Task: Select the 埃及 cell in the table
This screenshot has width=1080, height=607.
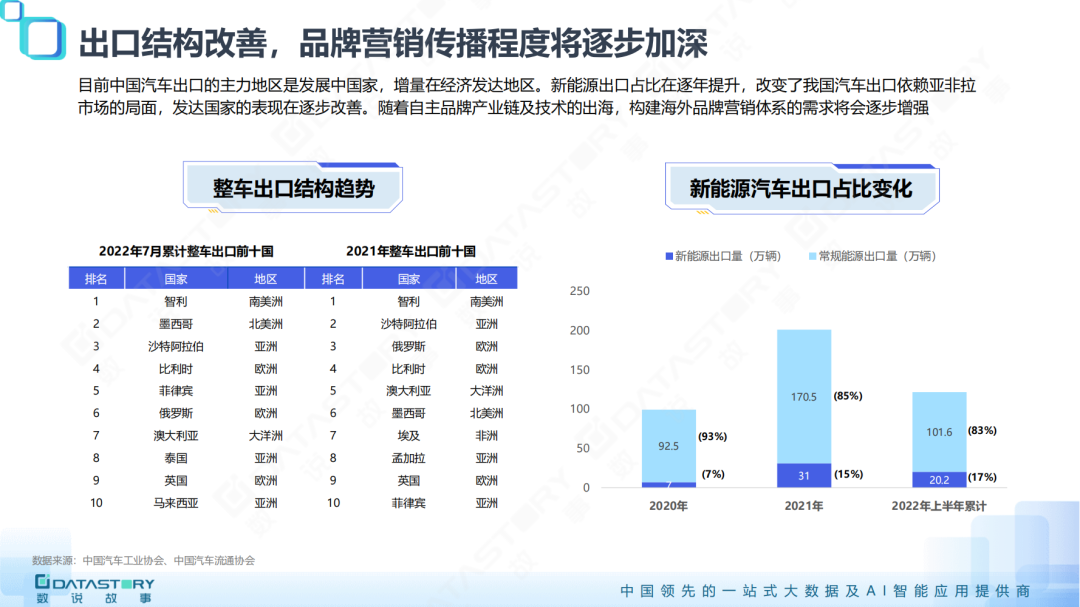Action: point(408,435)
